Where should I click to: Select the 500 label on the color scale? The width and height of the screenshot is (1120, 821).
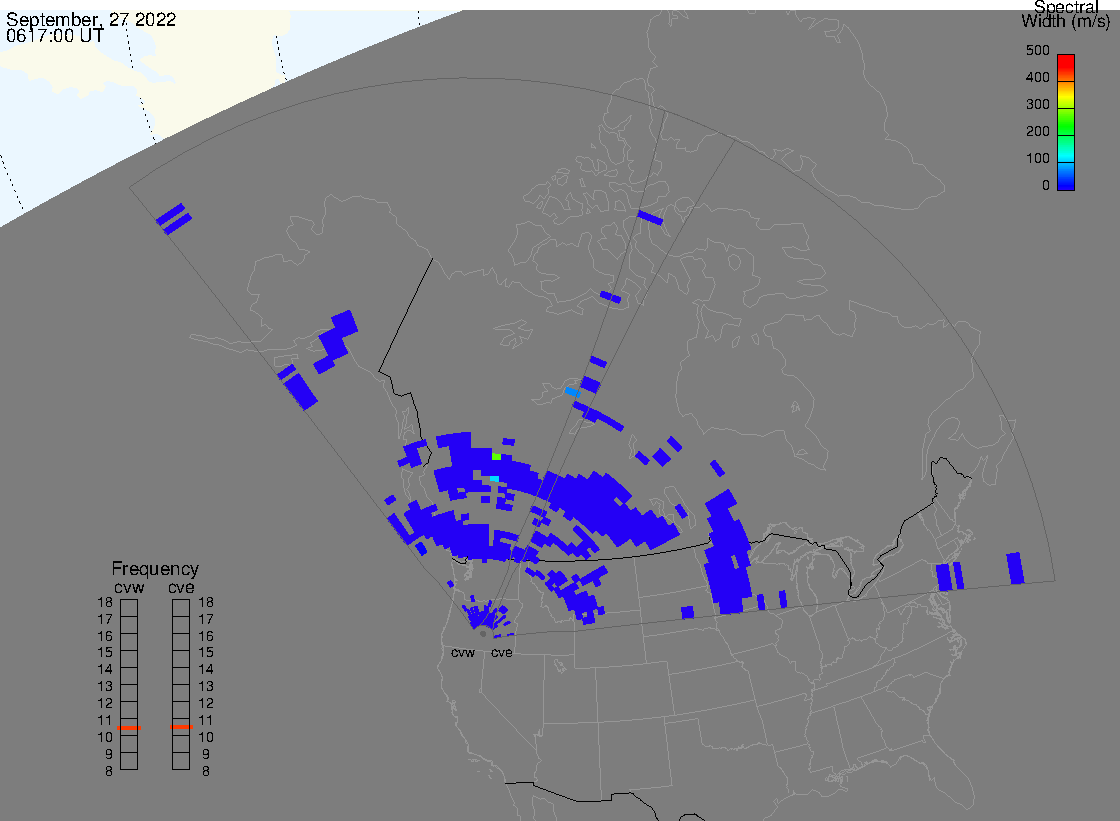[x=1037, y=51]
